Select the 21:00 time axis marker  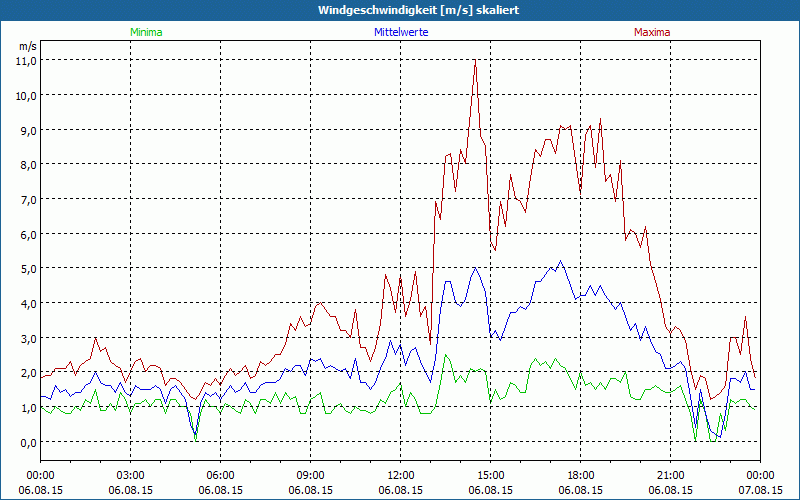click(x=671, y=475)
